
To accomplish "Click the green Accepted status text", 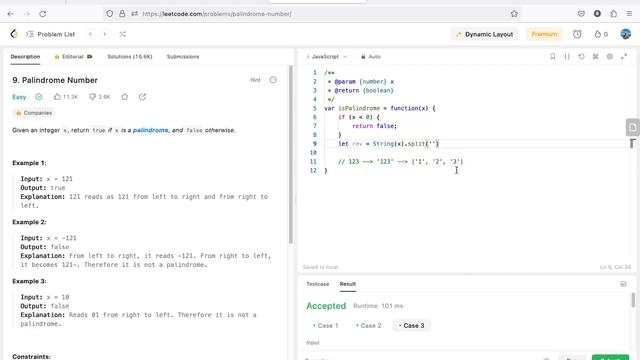I will coord(326,306).
